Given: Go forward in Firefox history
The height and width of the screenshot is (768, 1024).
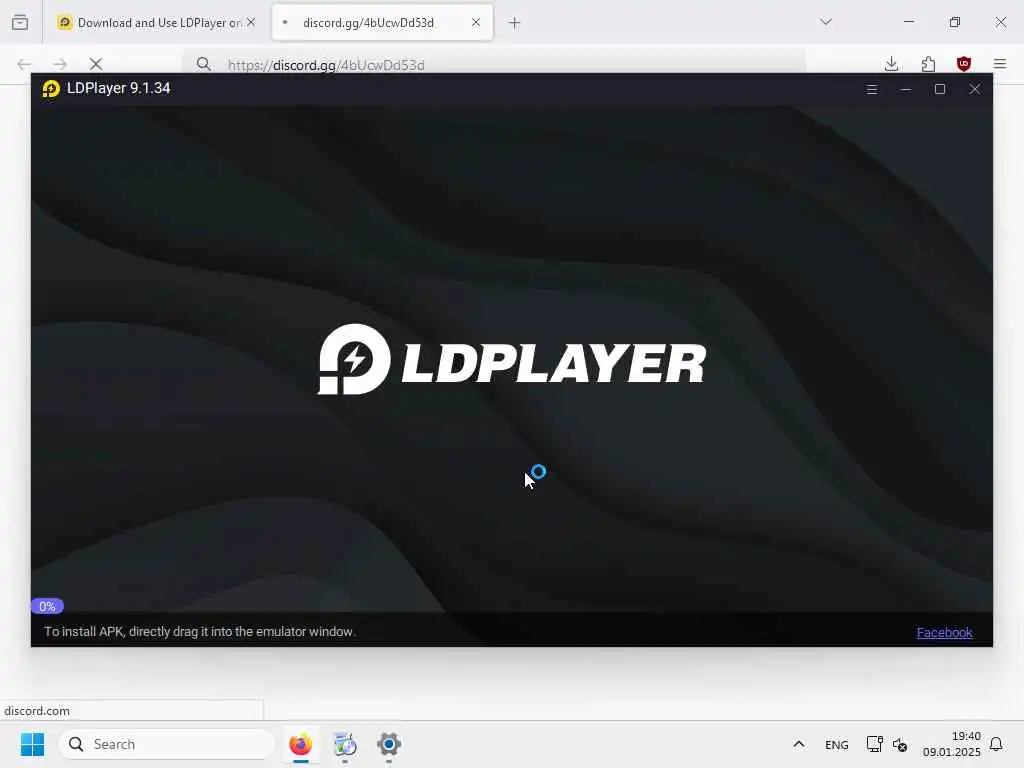Looking at the screenshot, I should 60,64.
